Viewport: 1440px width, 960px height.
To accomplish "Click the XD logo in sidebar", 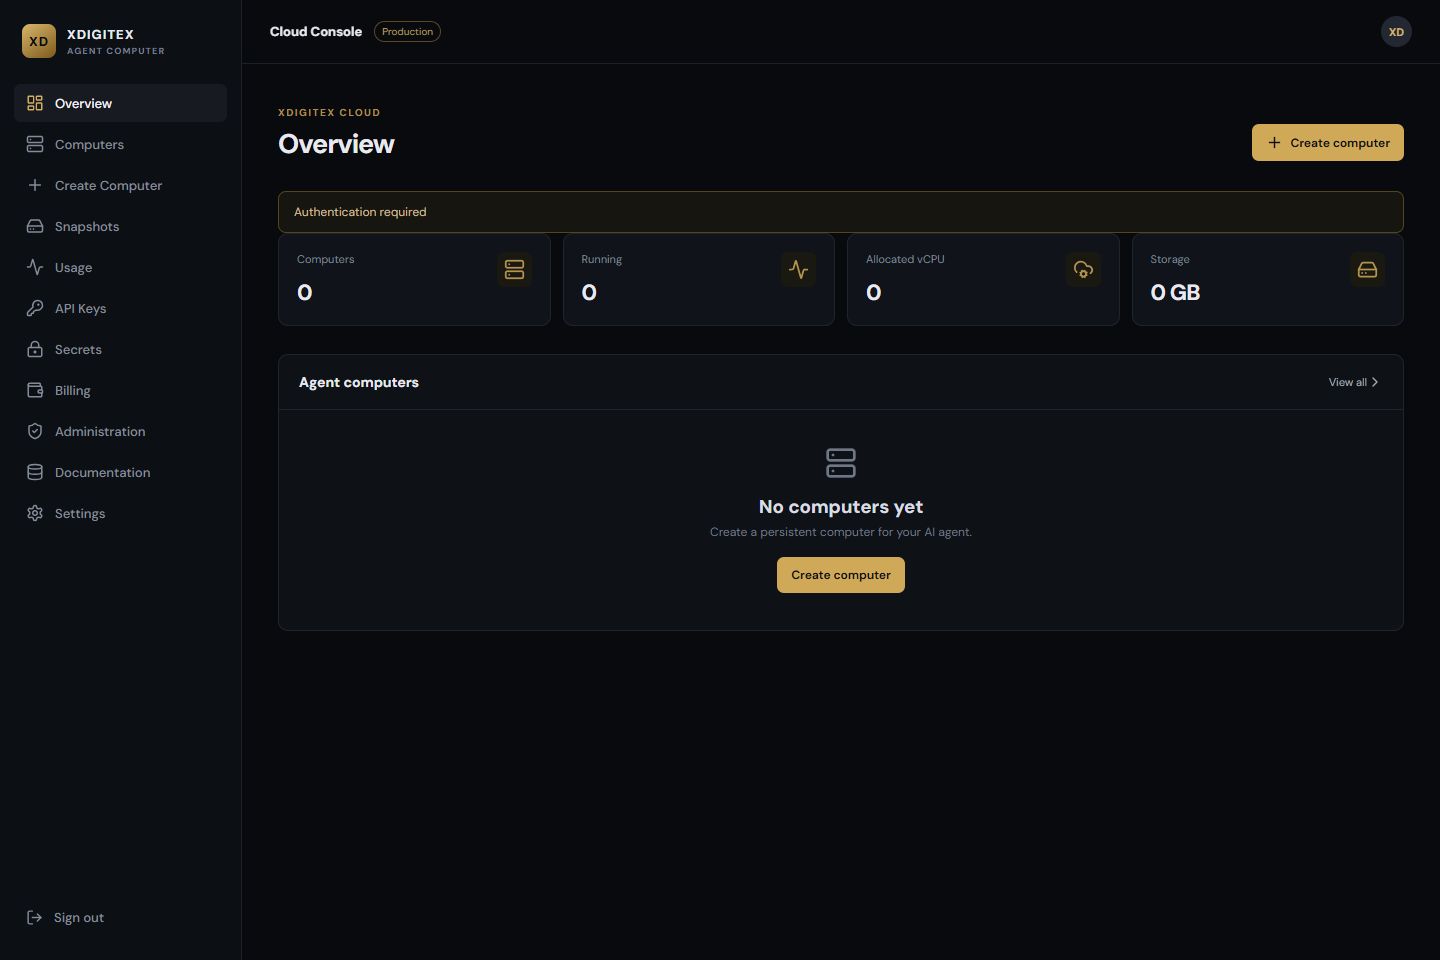I will tap(39, 41).
